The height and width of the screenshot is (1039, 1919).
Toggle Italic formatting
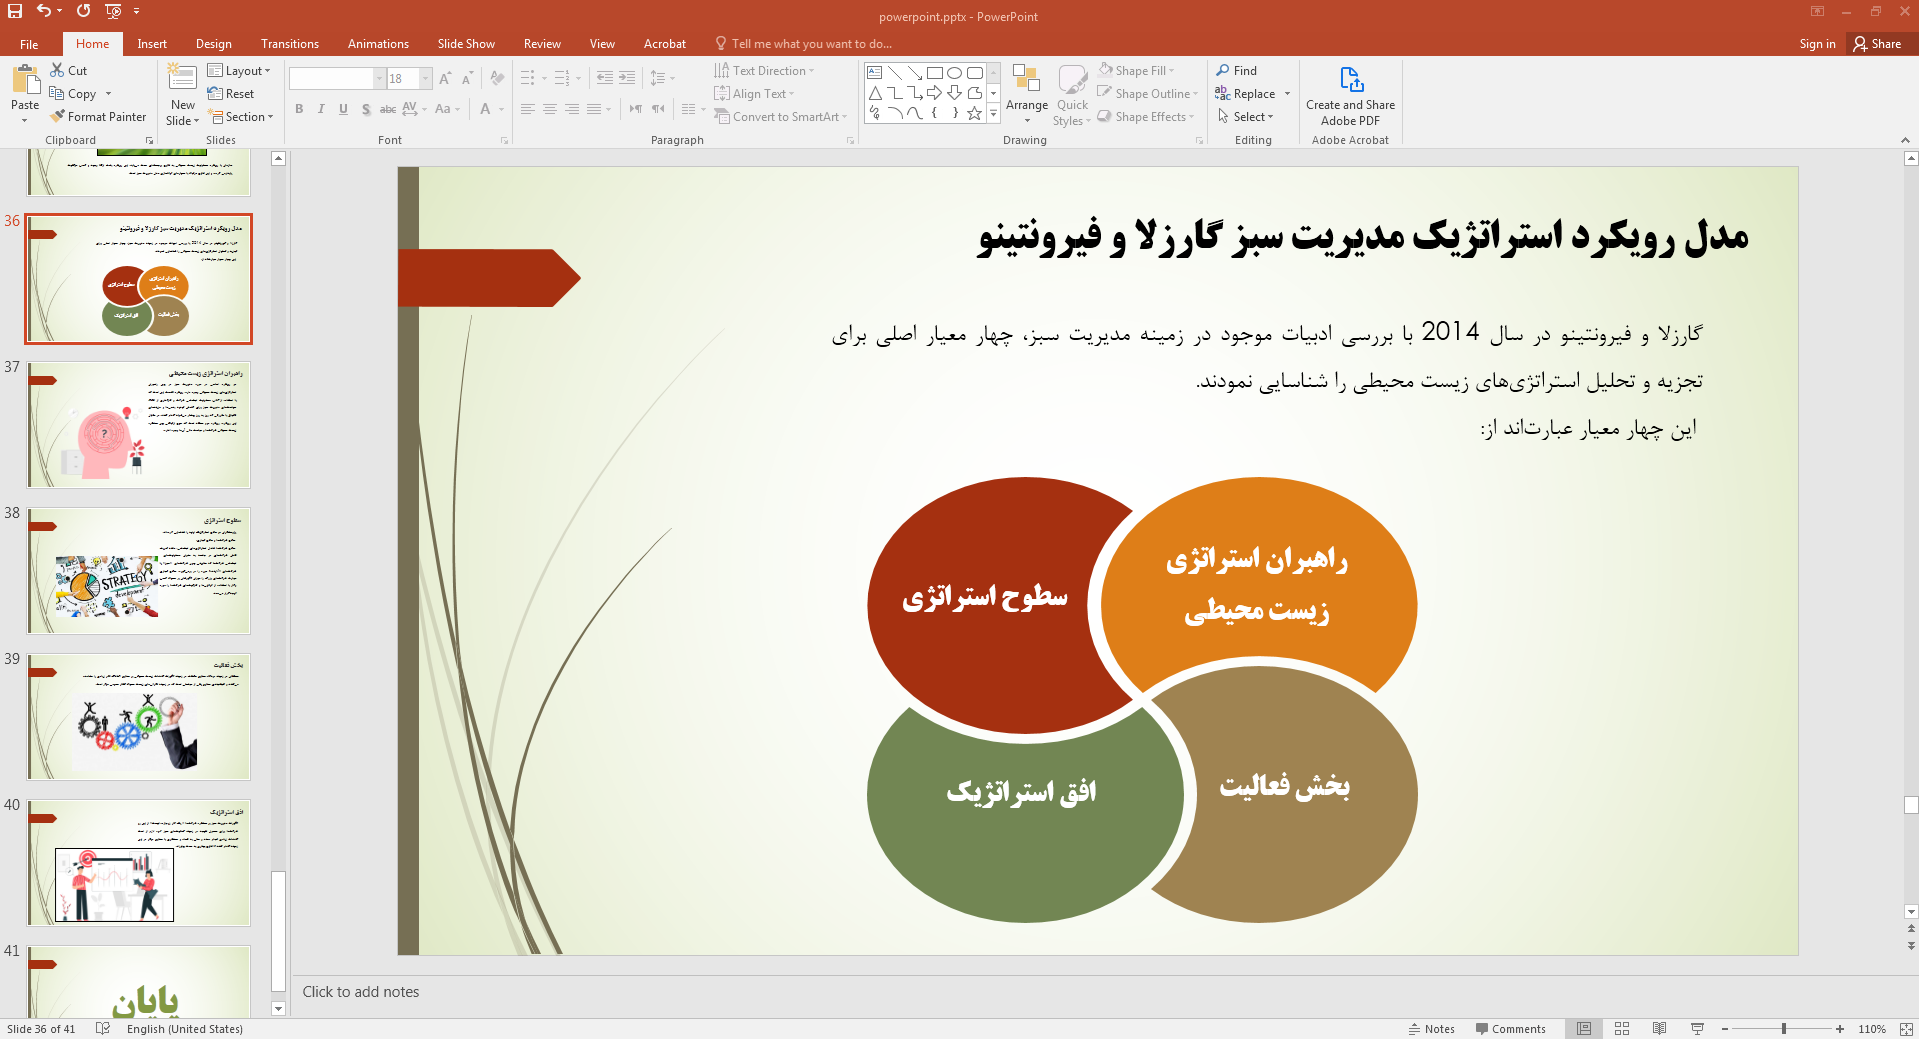321,109
